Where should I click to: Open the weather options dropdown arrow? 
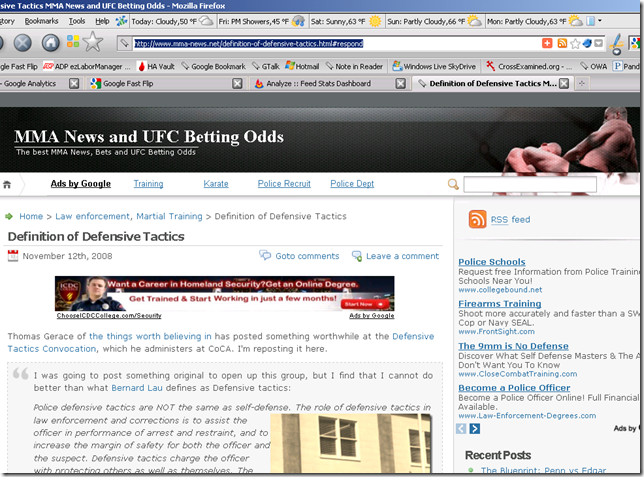pyautogui.click(x=600, y=21)
